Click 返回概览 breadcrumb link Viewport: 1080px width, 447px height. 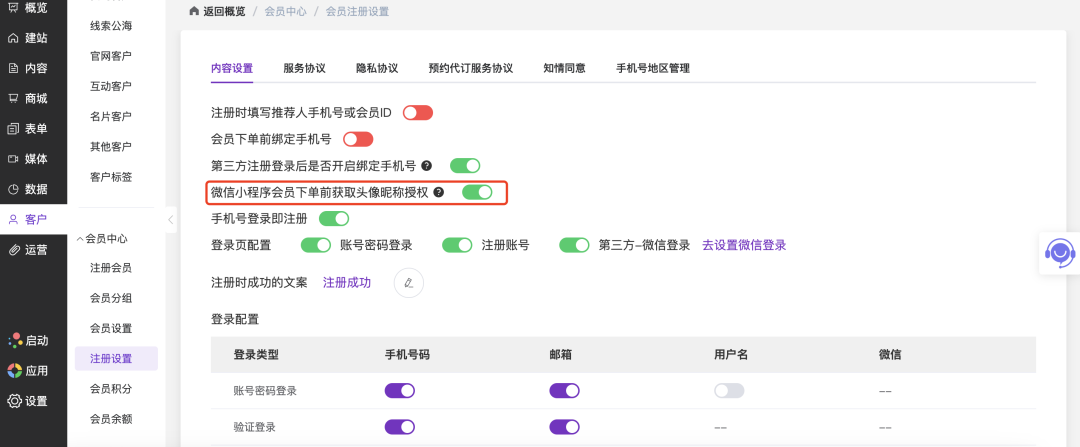click(216, 11)
